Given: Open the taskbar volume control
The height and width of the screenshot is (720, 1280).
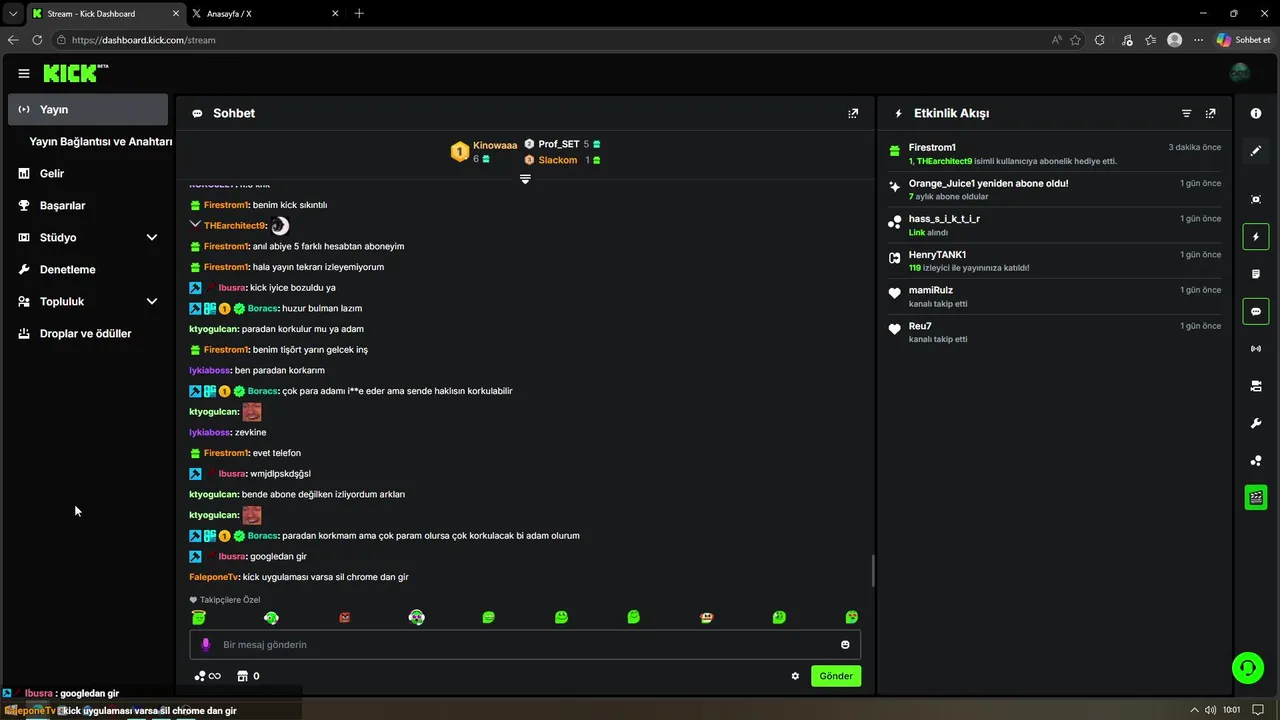Looking at the screenshot, I should (x=1211, y=710).
